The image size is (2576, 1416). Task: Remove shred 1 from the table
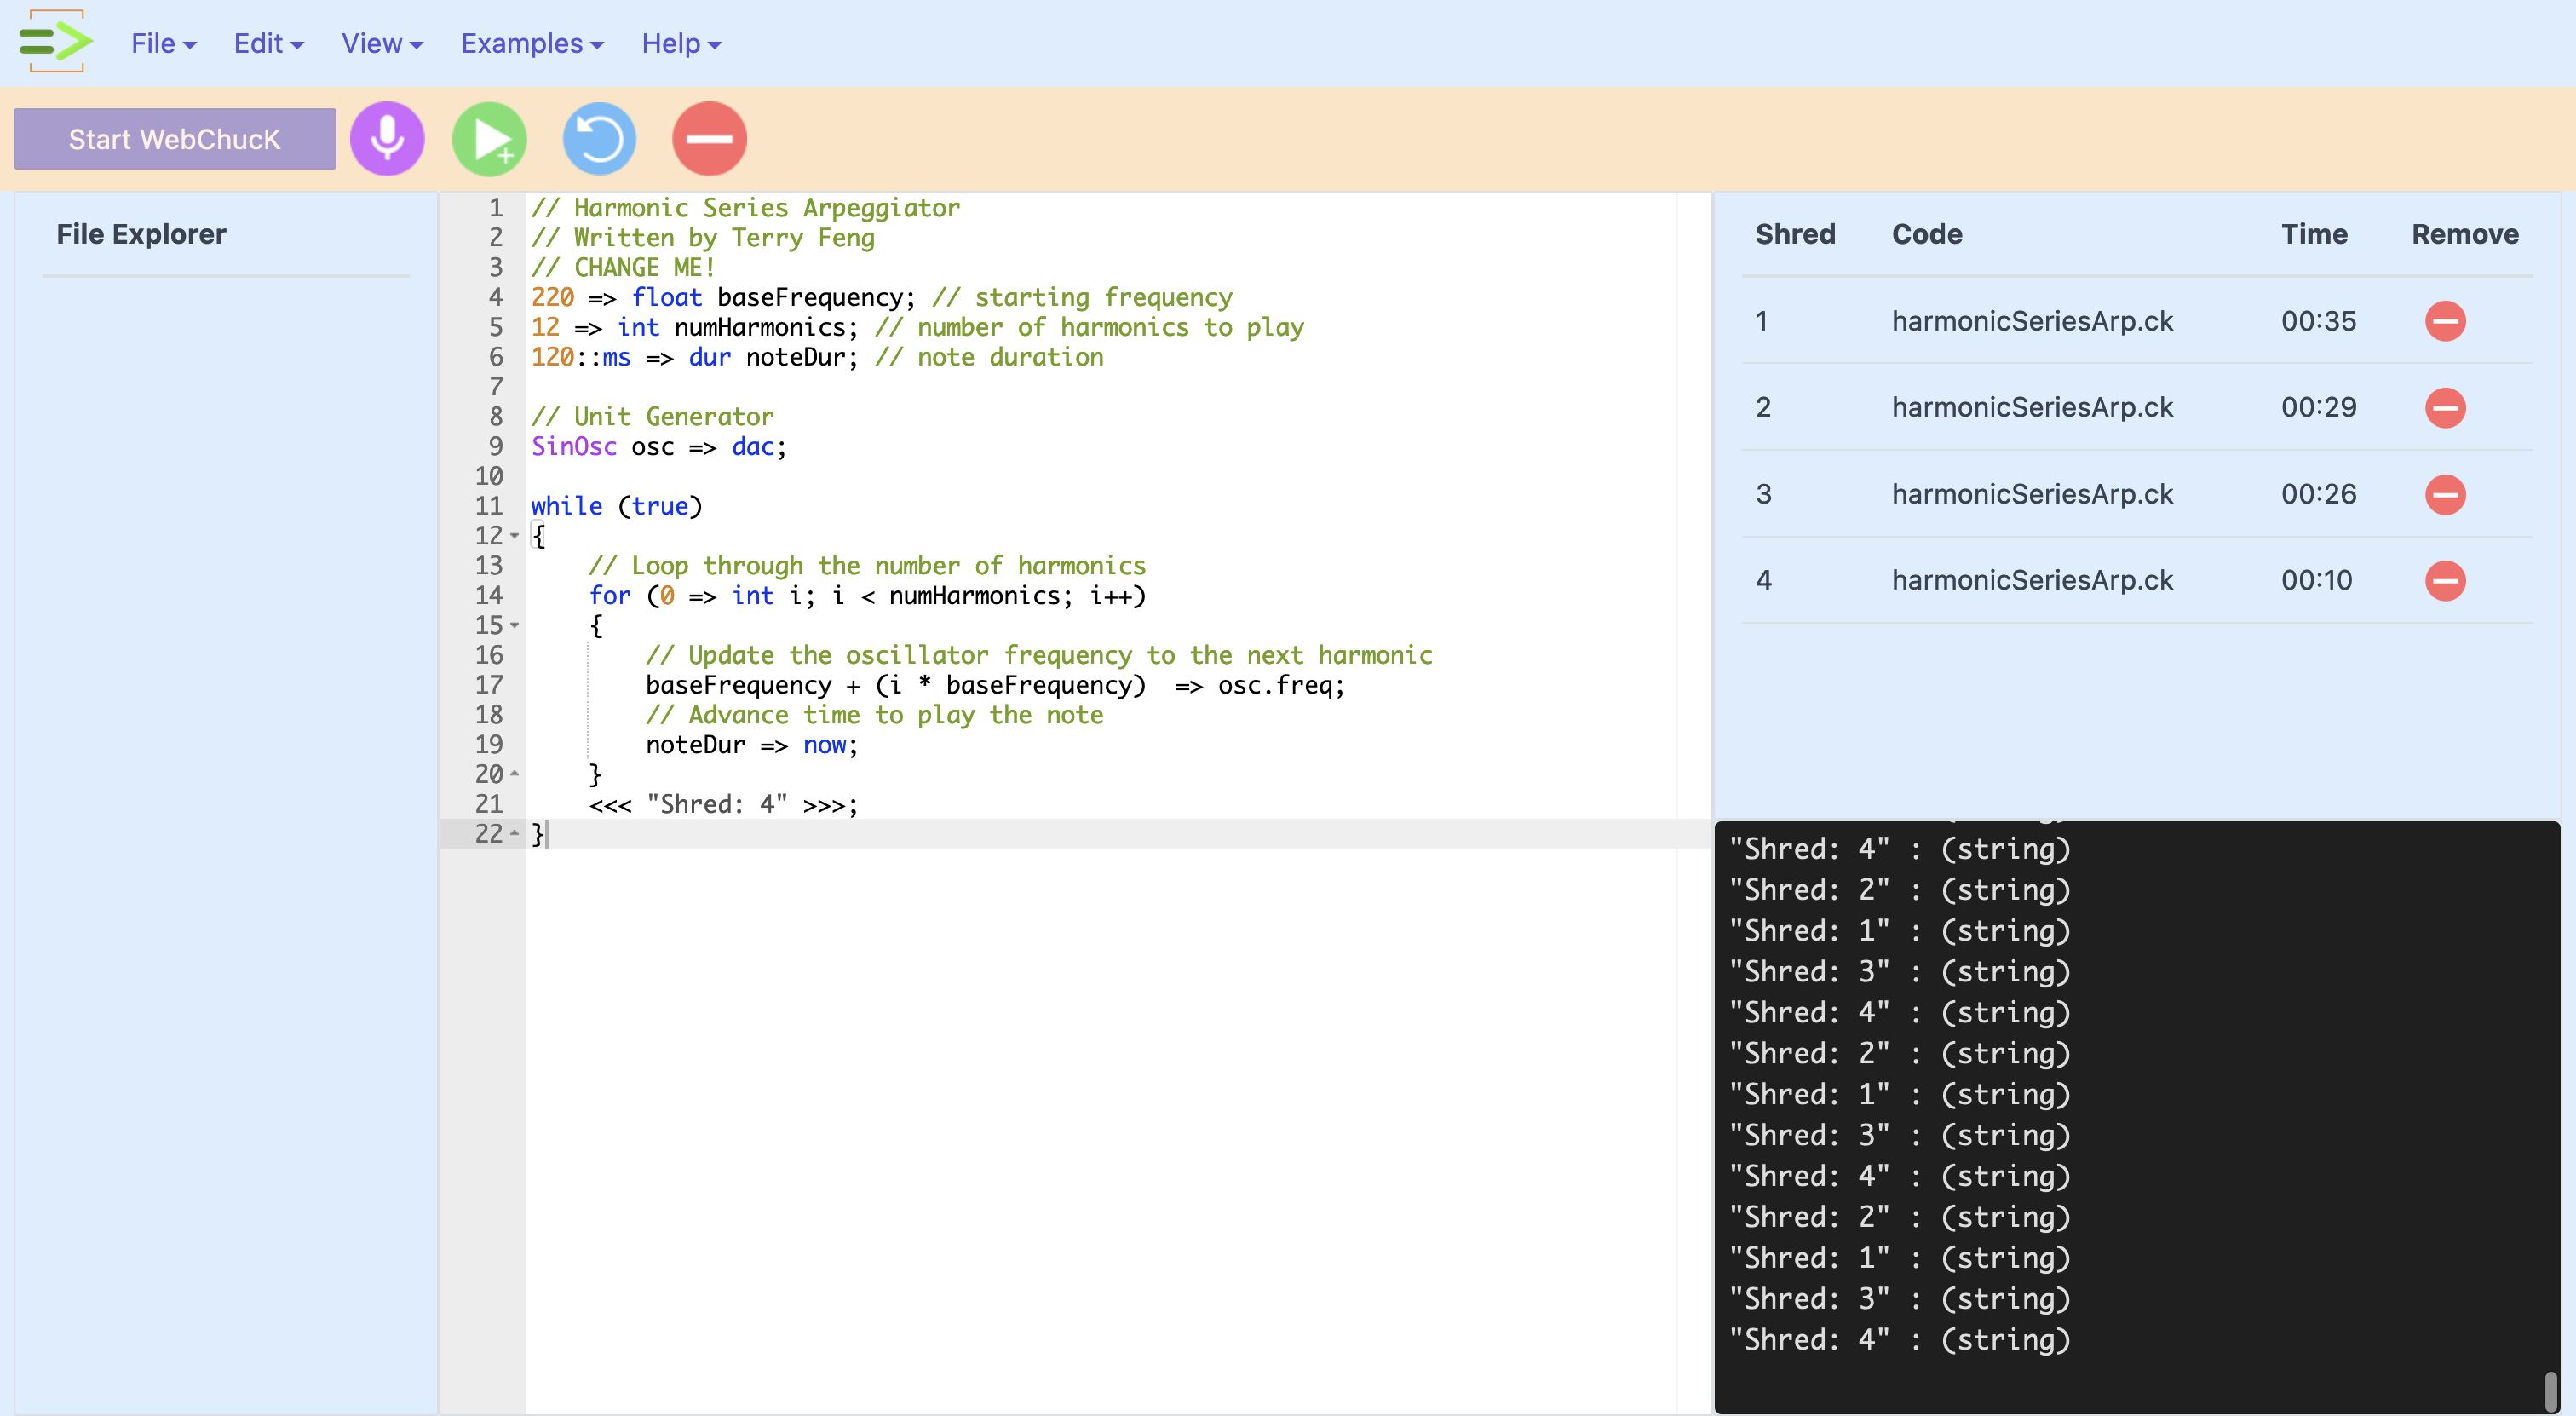[x=2444, y=321]
